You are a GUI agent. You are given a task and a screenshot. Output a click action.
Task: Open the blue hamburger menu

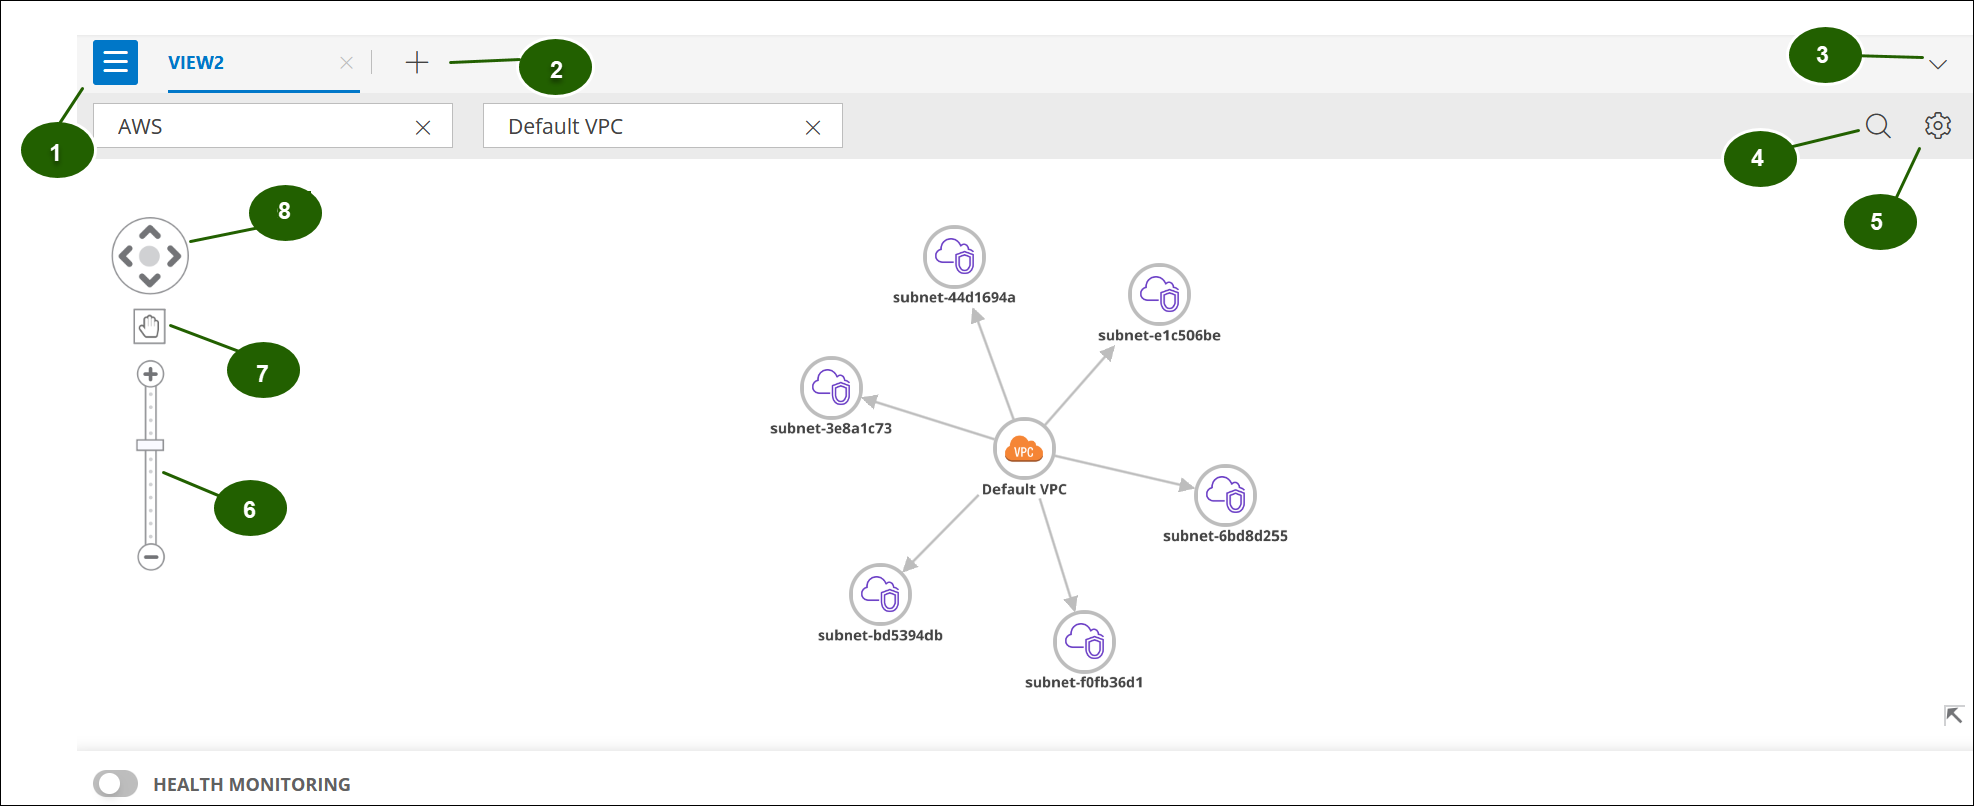(x=115, y=62)
